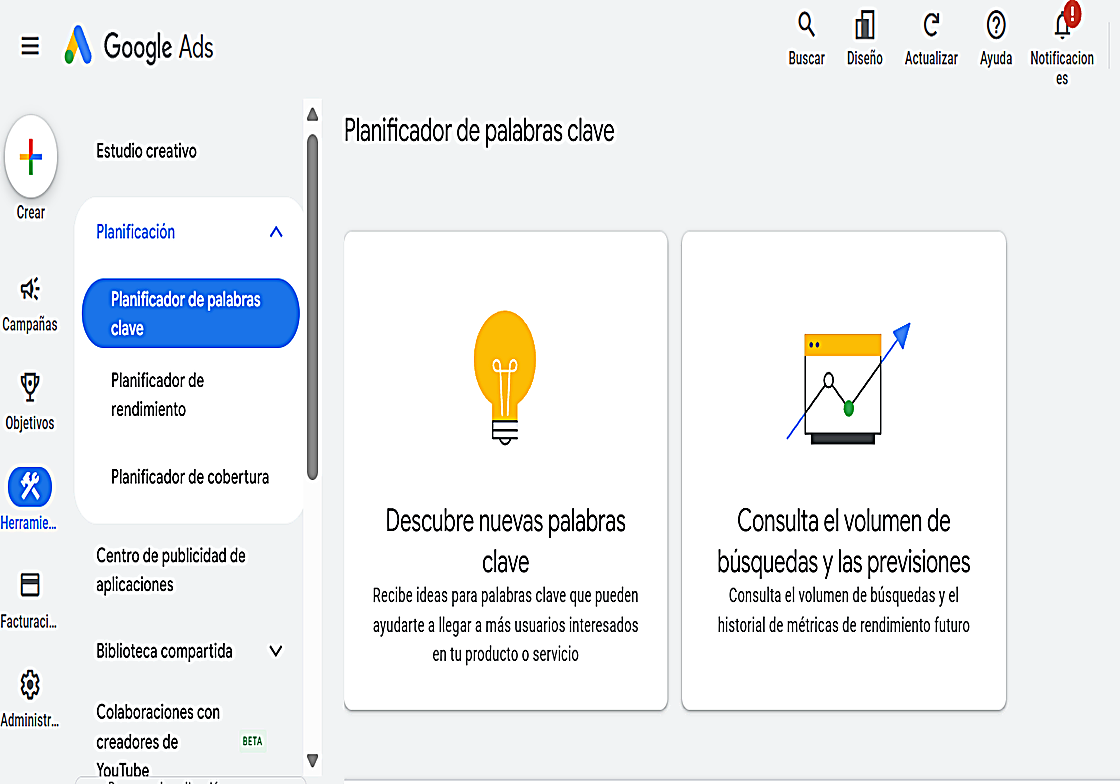Open the Diseño appearance icon
The height and width of the screenshot is (784, 1120).
point(864,25)
